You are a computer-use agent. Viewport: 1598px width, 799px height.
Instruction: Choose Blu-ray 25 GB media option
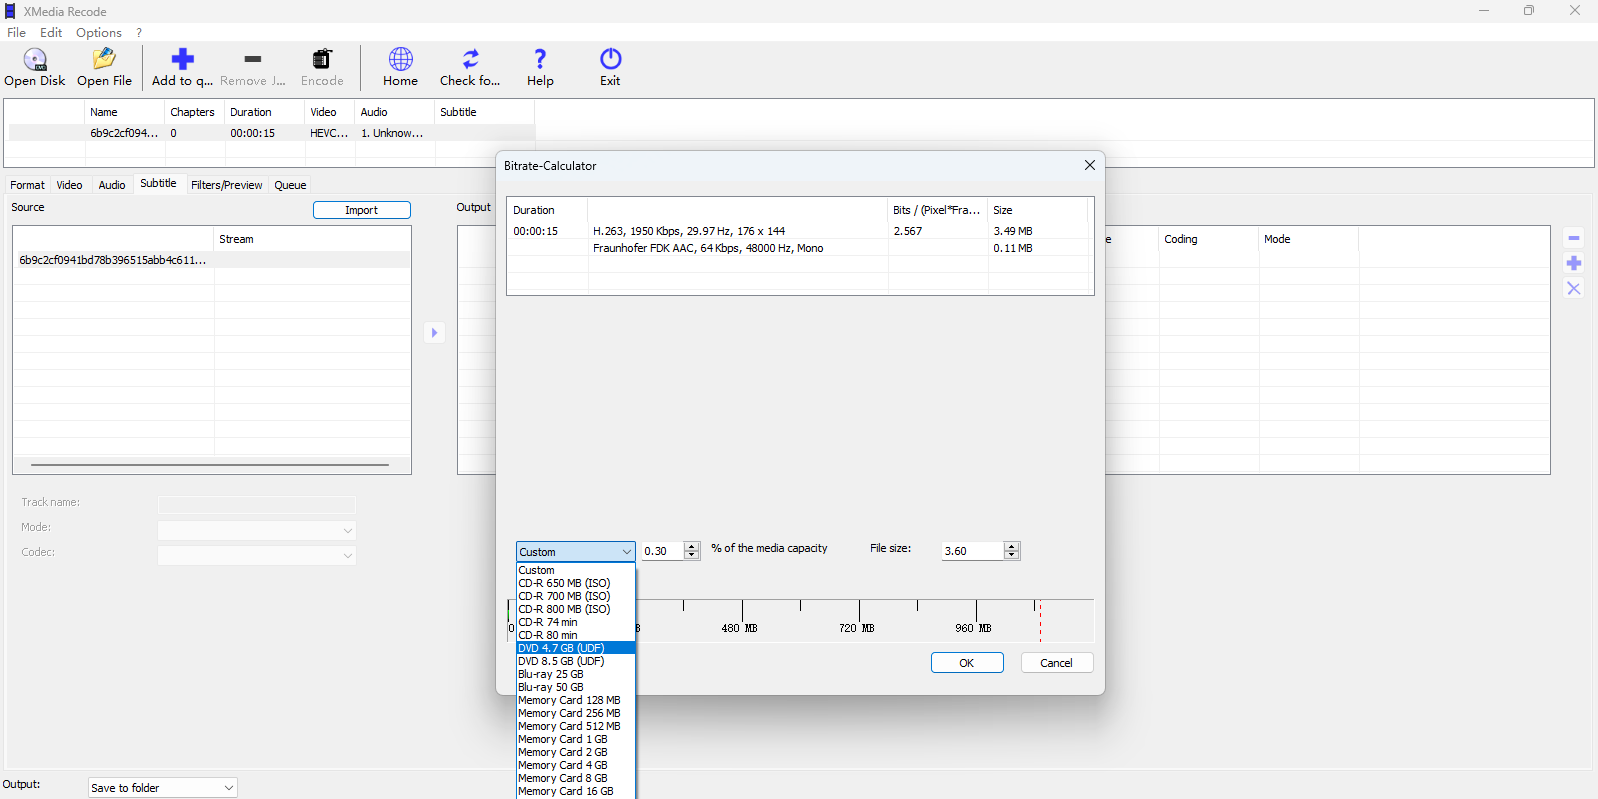[551, 674]
